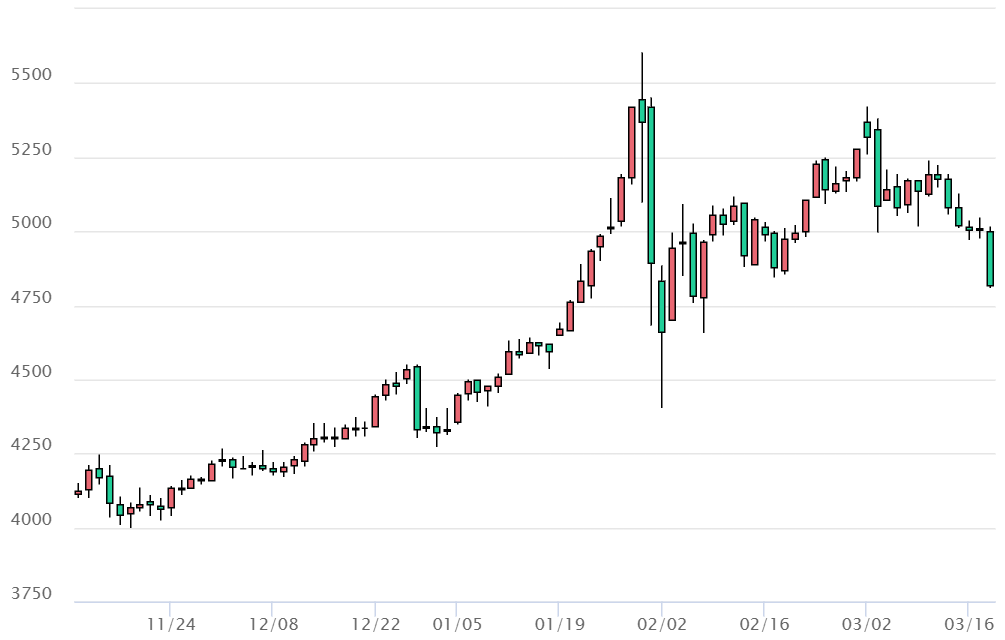Select the 01/05 date on the time axis
The height and width of the screenshot is (640, 1005).
[457, 625]
